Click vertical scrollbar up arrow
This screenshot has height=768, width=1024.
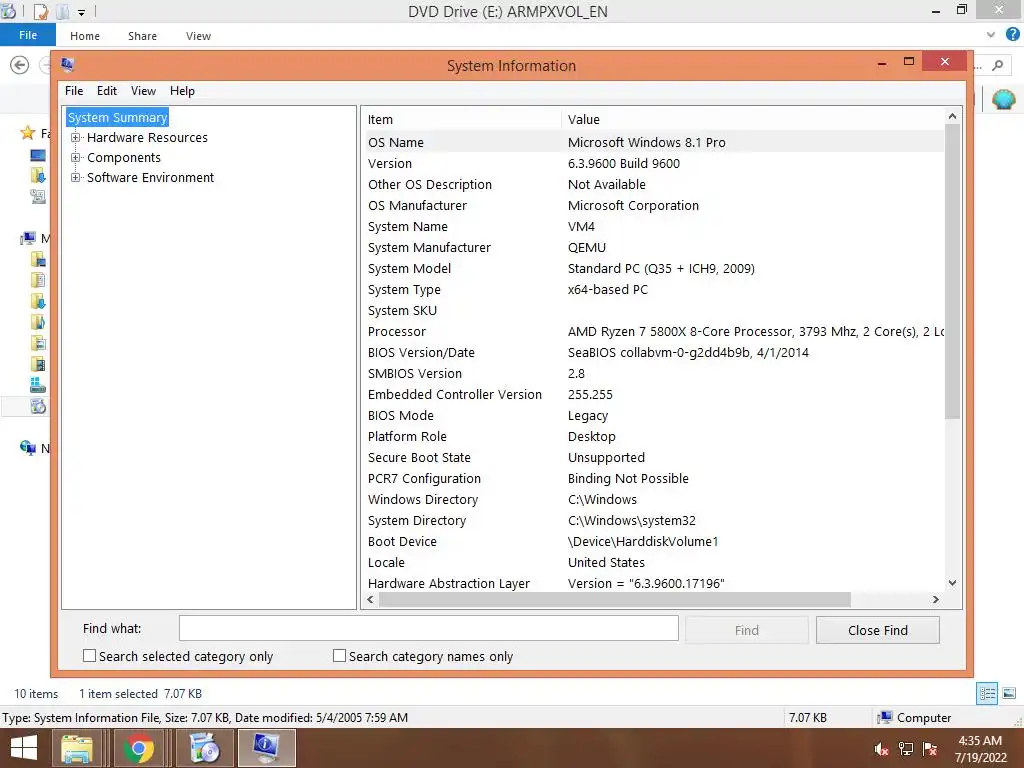coord(952,116)
